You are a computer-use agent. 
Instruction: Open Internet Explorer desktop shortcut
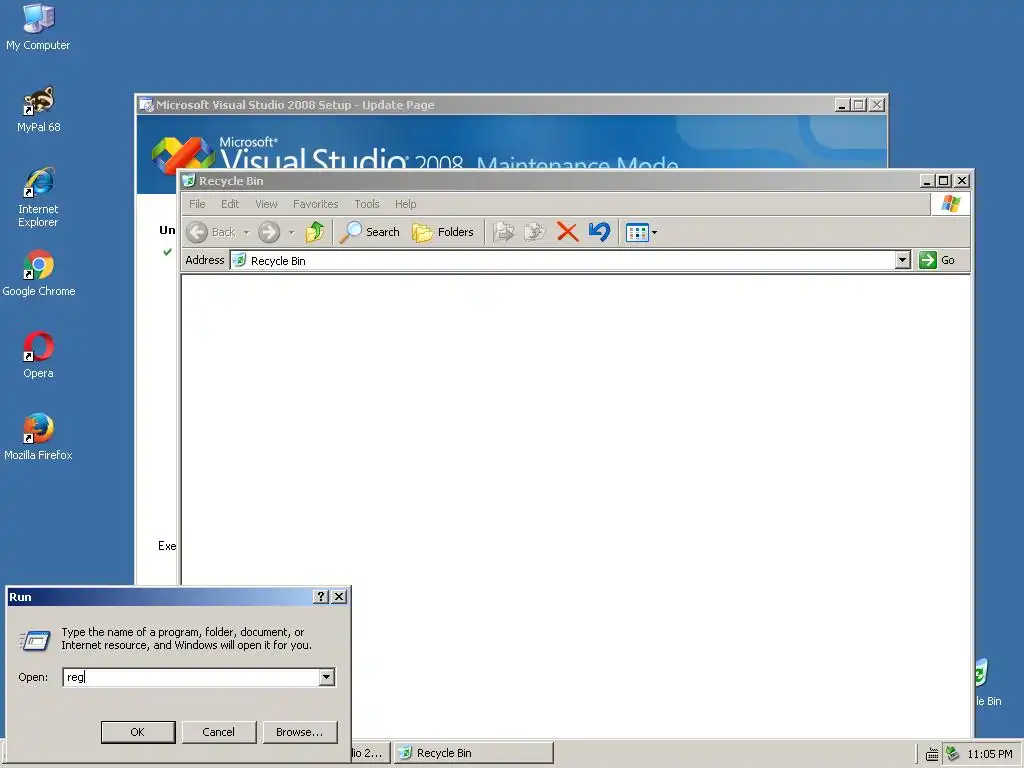[38, 197]
